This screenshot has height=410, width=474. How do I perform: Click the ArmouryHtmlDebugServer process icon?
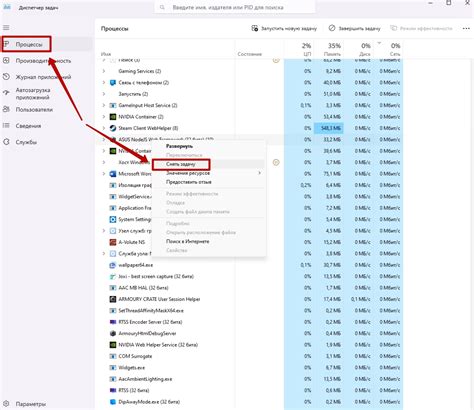pyautogui.click(x=113, y=333)
